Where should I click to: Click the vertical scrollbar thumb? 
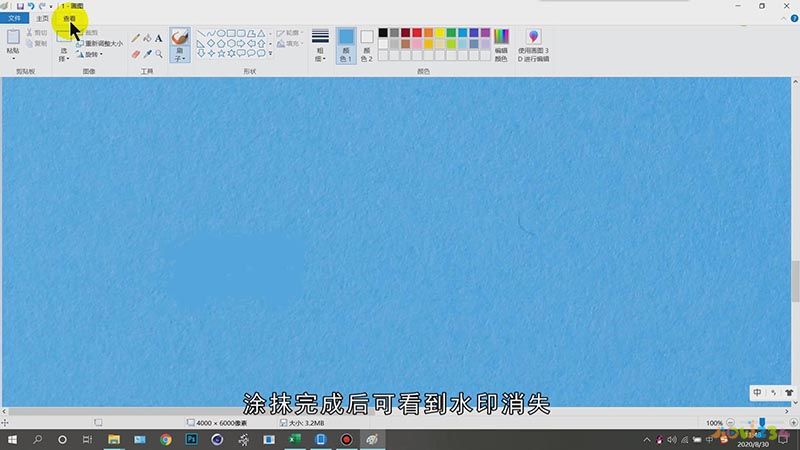coord(795,281)
